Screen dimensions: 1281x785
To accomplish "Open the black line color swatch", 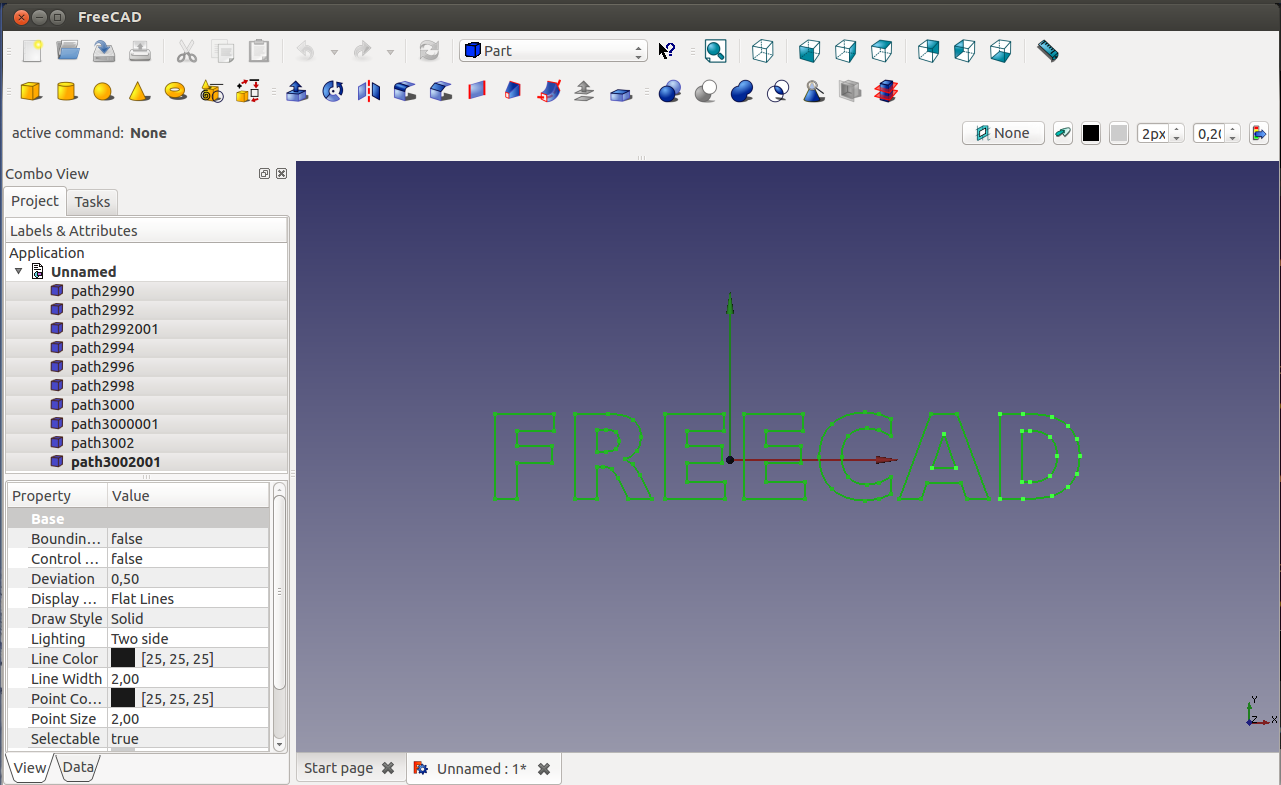I will click(x=1091, y=133).
